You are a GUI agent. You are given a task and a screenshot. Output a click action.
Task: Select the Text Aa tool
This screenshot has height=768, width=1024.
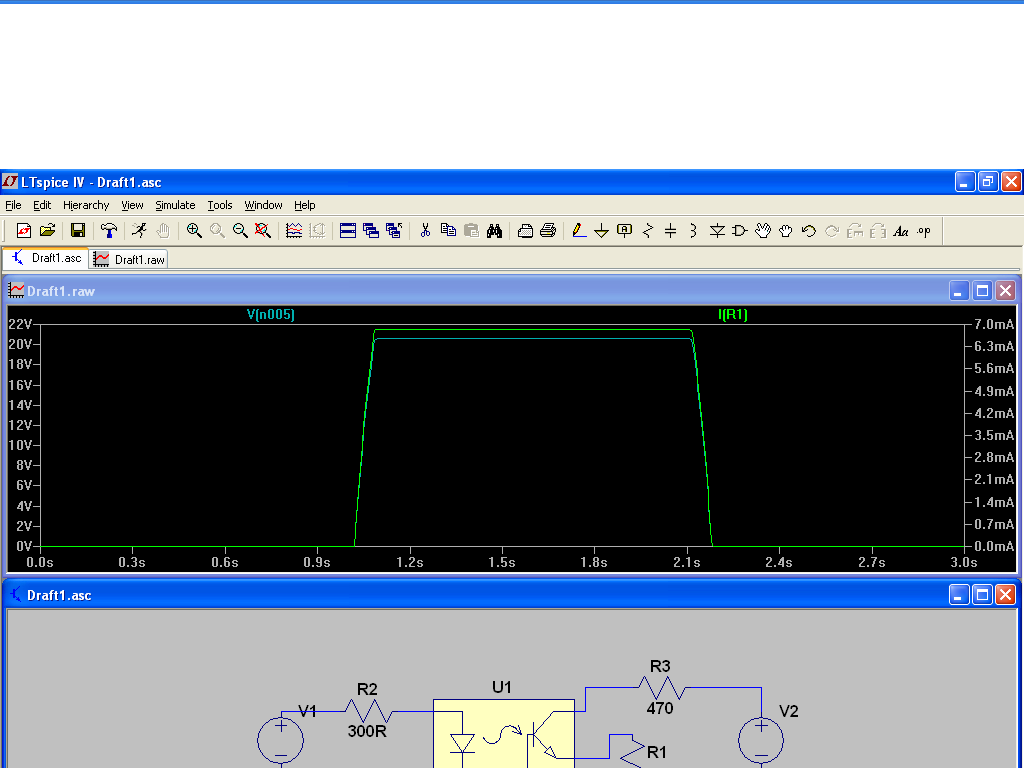(901, 231)
